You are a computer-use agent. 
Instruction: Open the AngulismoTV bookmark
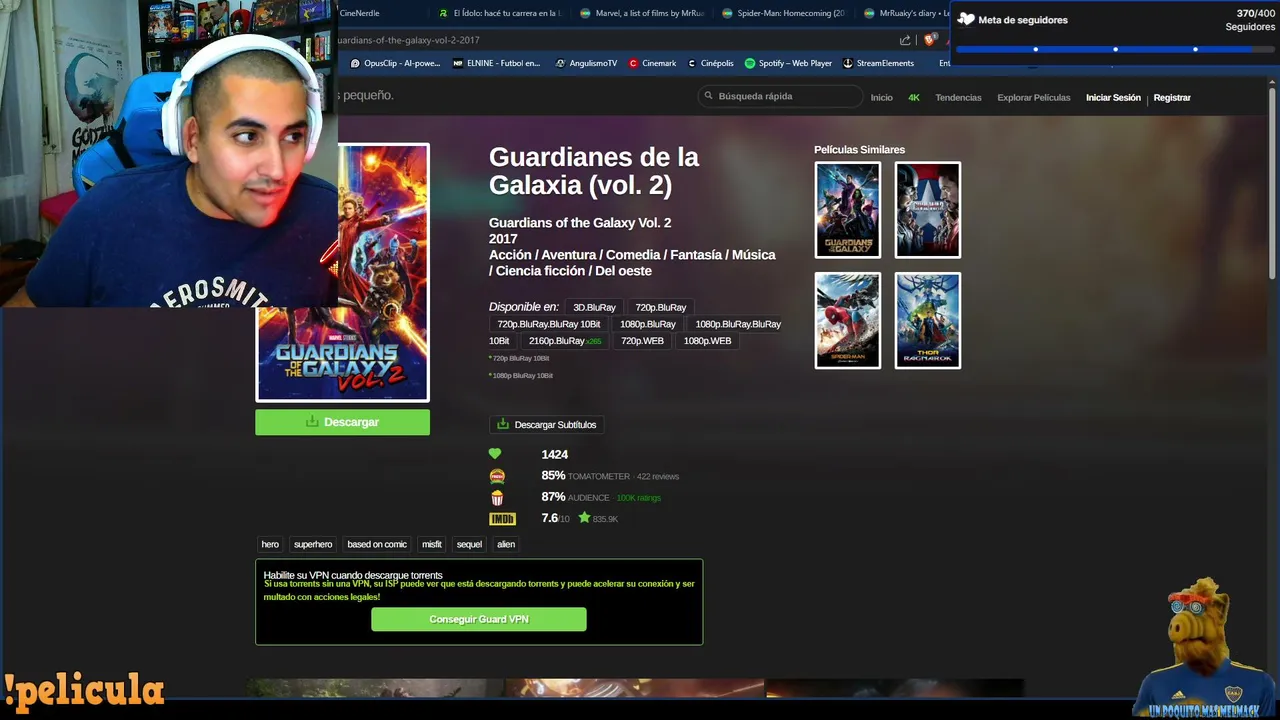[586, 63]
